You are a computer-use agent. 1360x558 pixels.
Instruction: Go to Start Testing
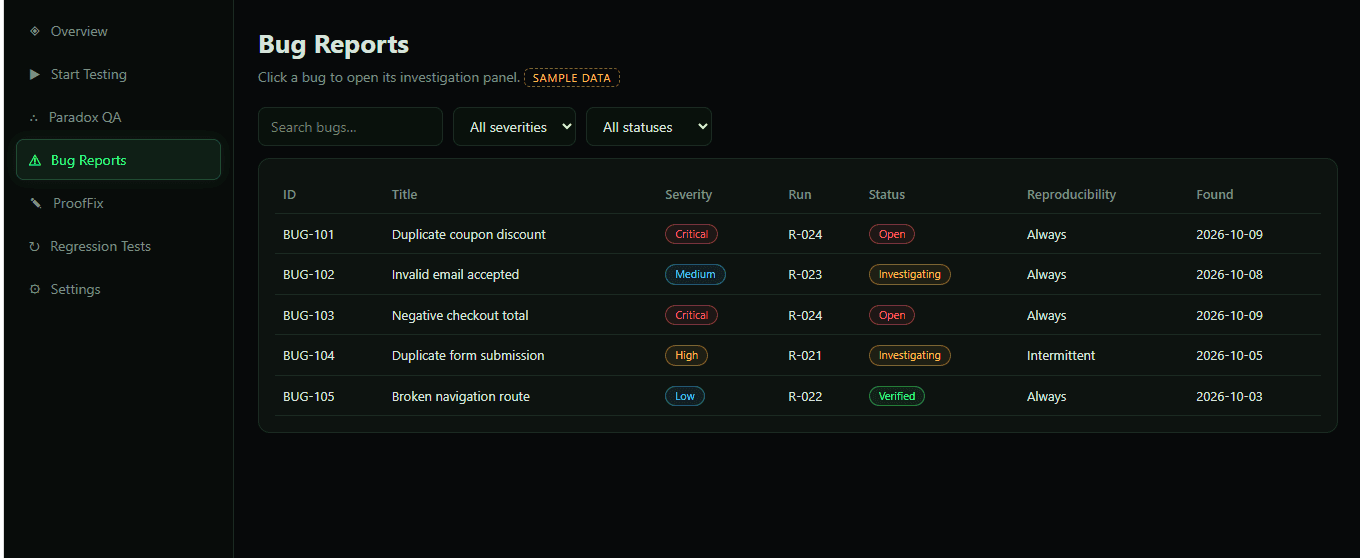coord(118,74)
